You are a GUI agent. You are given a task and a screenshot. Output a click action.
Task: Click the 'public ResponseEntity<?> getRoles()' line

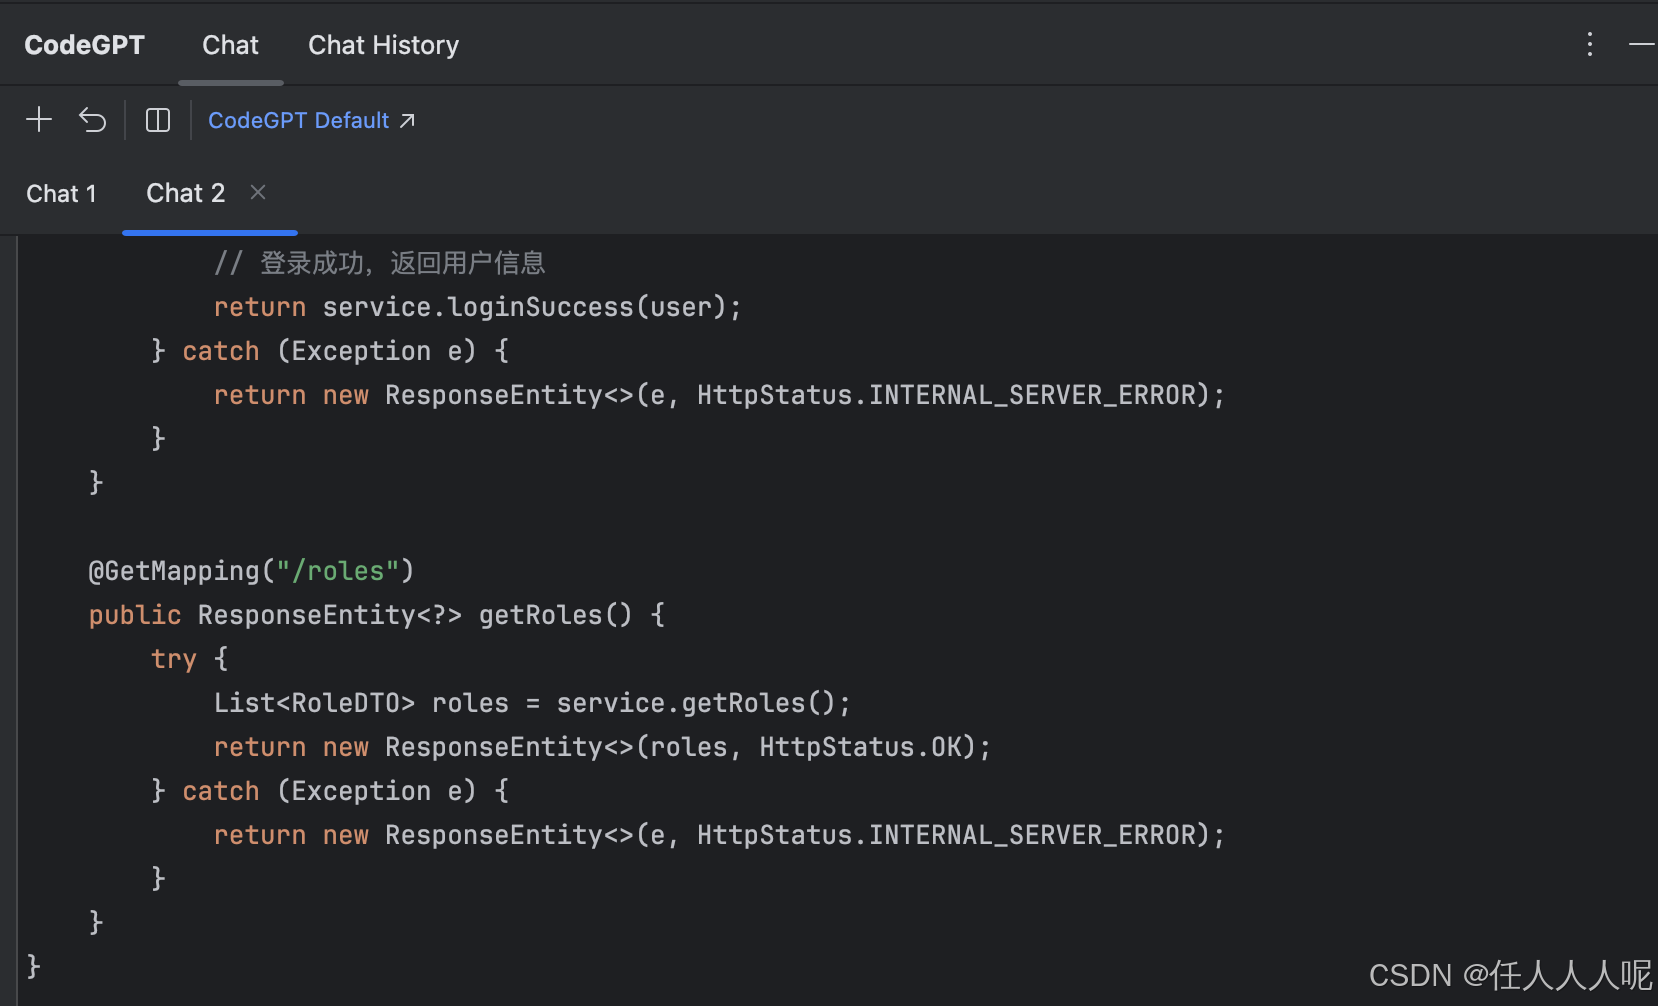[x=377, y=615]
